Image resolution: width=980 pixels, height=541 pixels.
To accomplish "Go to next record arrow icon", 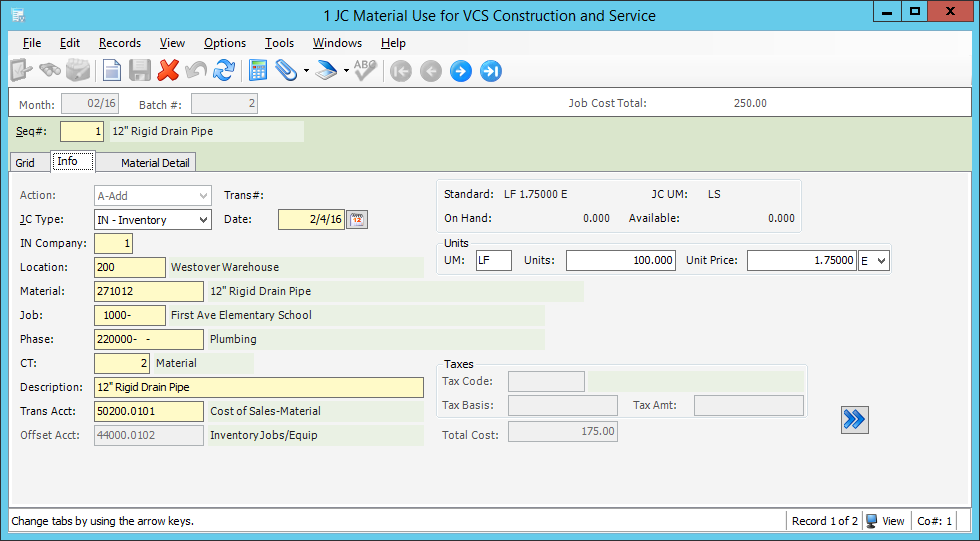I will (x=461, y=71).
